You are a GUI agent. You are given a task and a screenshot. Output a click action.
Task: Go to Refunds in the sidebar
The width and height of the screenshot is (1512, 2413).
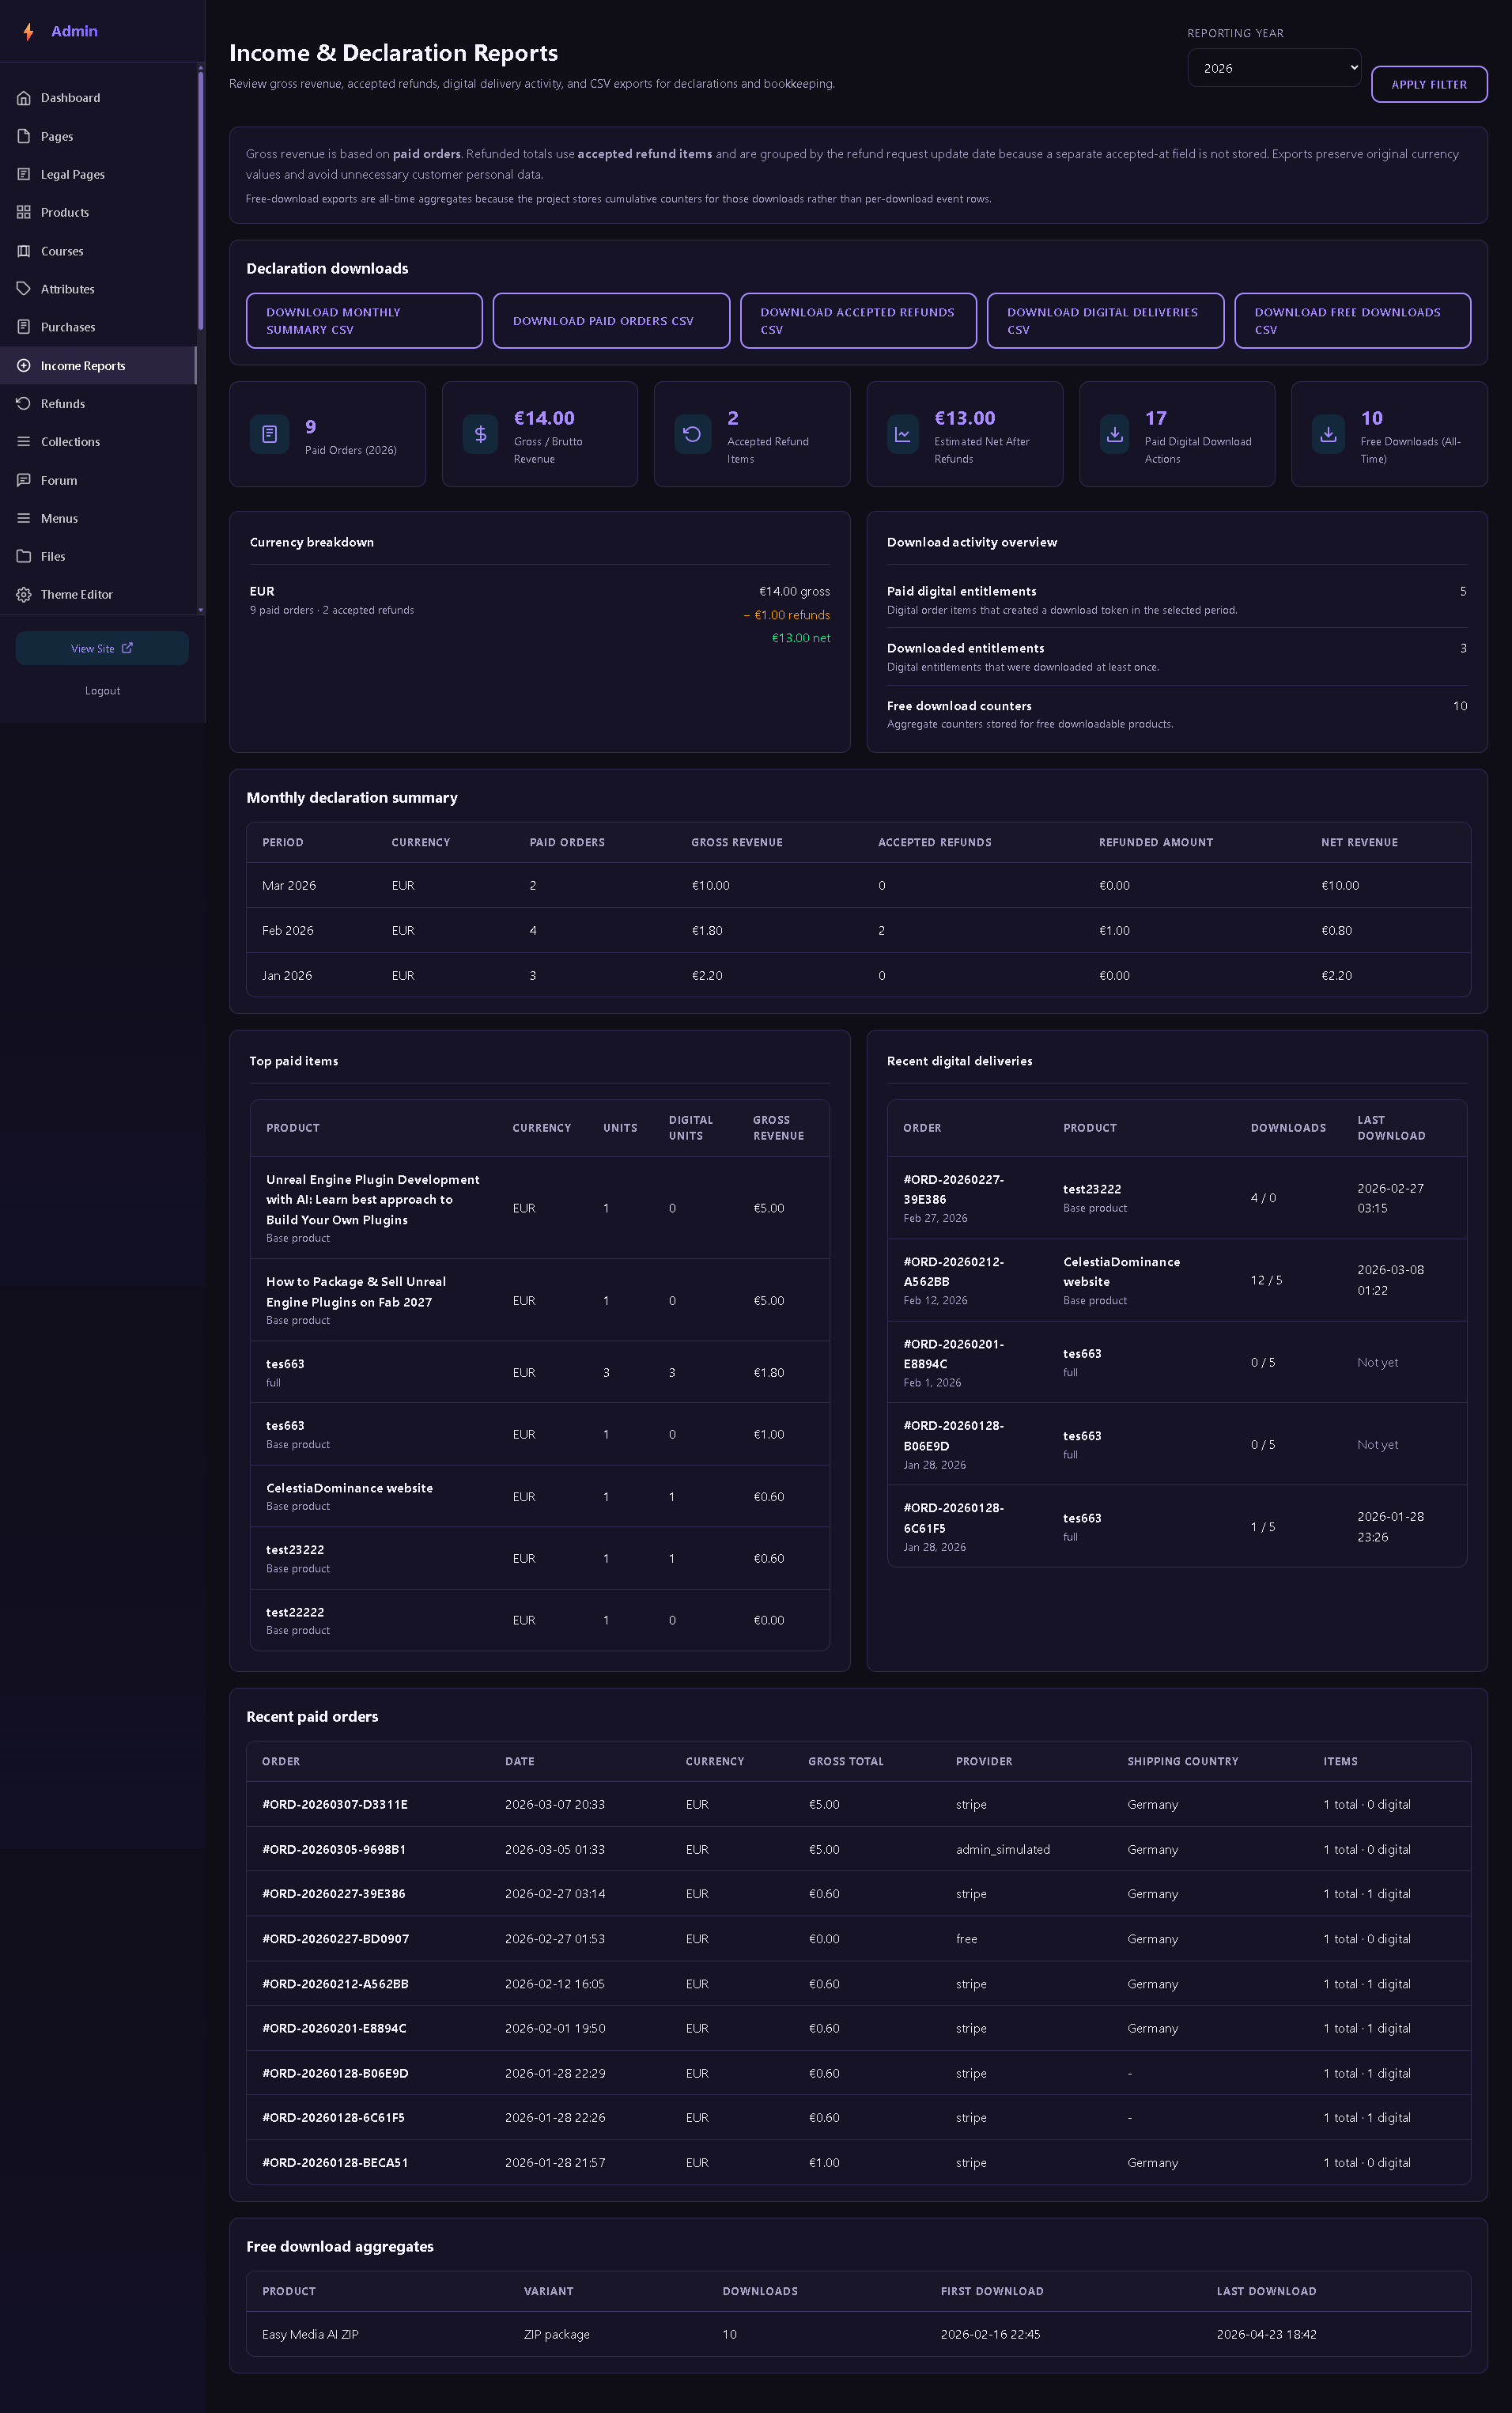[x=98, y=404]
